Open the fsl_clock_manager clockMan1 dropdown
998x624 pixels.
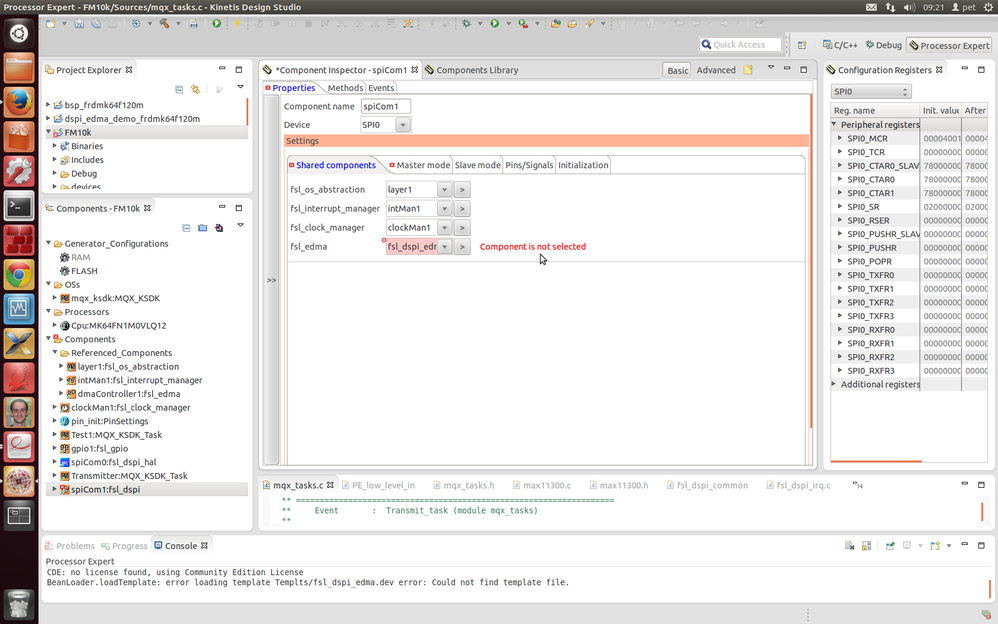444,227
